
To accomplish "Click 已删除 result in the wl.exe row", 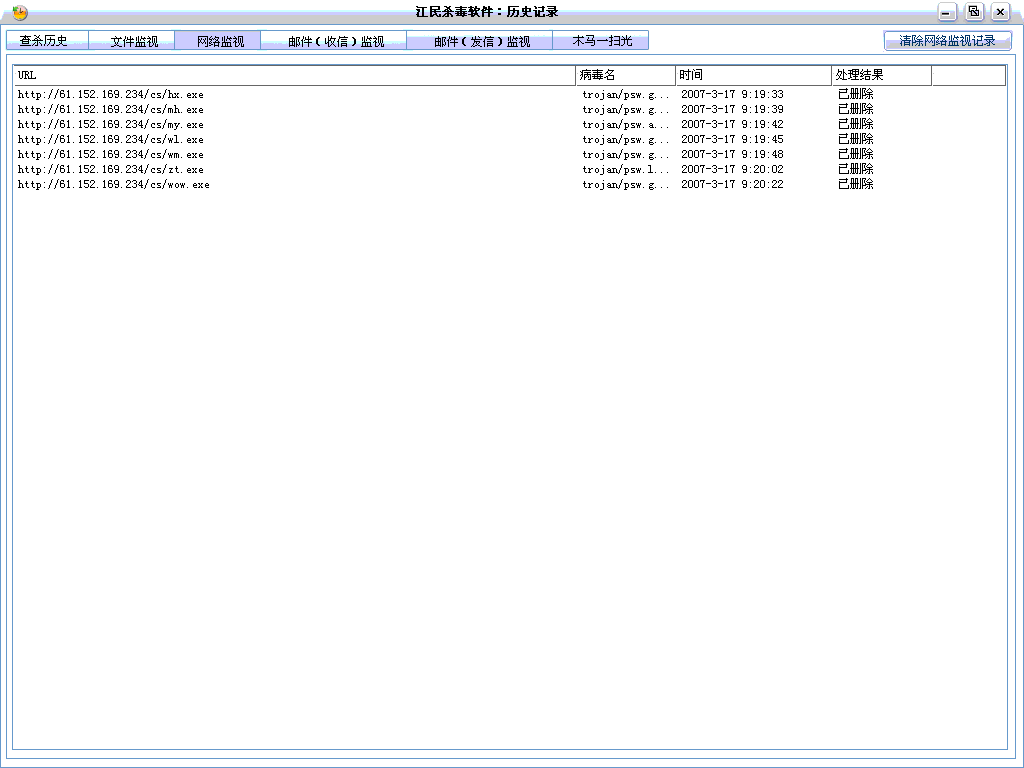I will click(856, 139).
